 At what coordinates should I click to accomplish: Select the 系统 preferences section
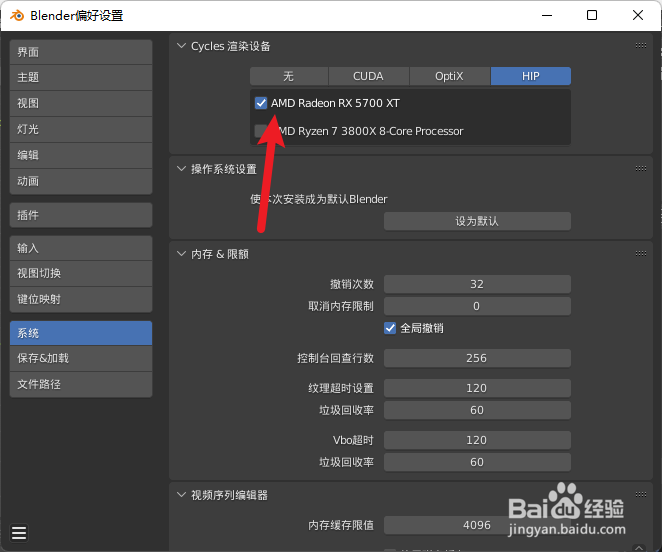point(81,333)
